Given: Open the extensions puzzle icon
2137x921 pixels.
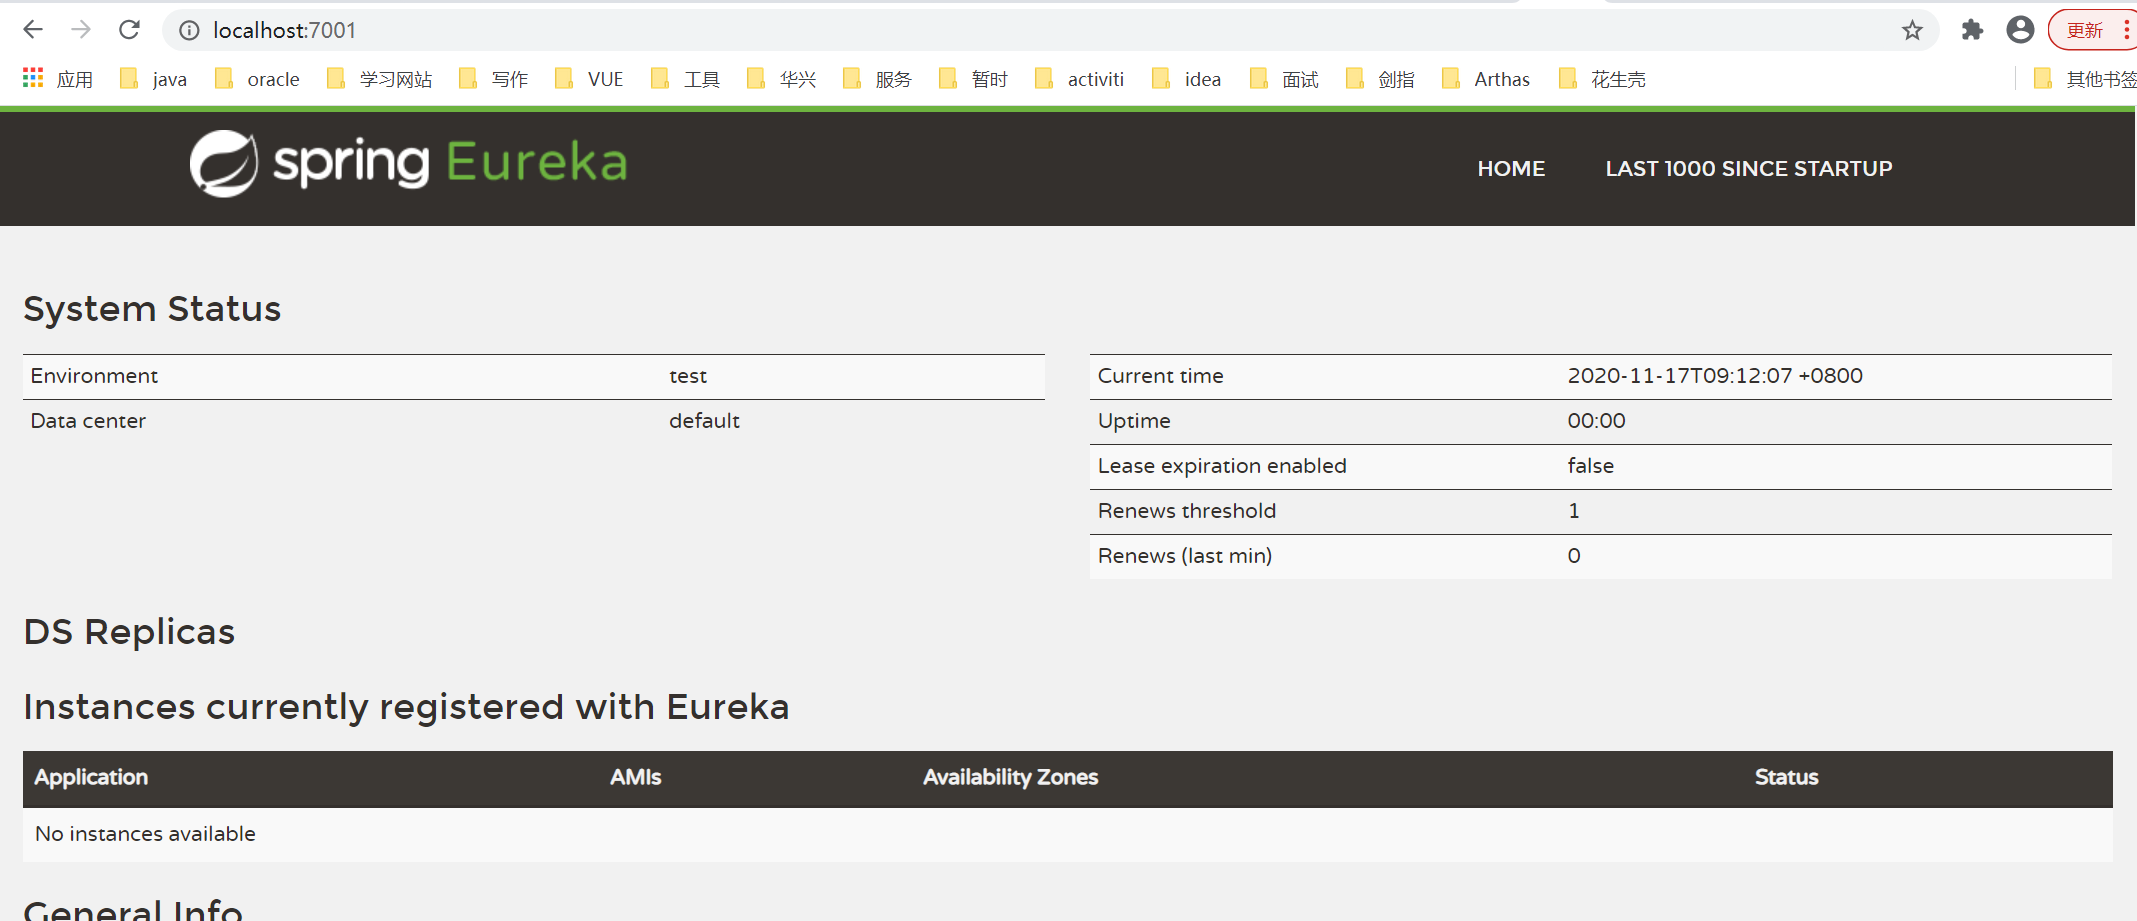Looking at the screenshot, I should [x=1972, y=30].
